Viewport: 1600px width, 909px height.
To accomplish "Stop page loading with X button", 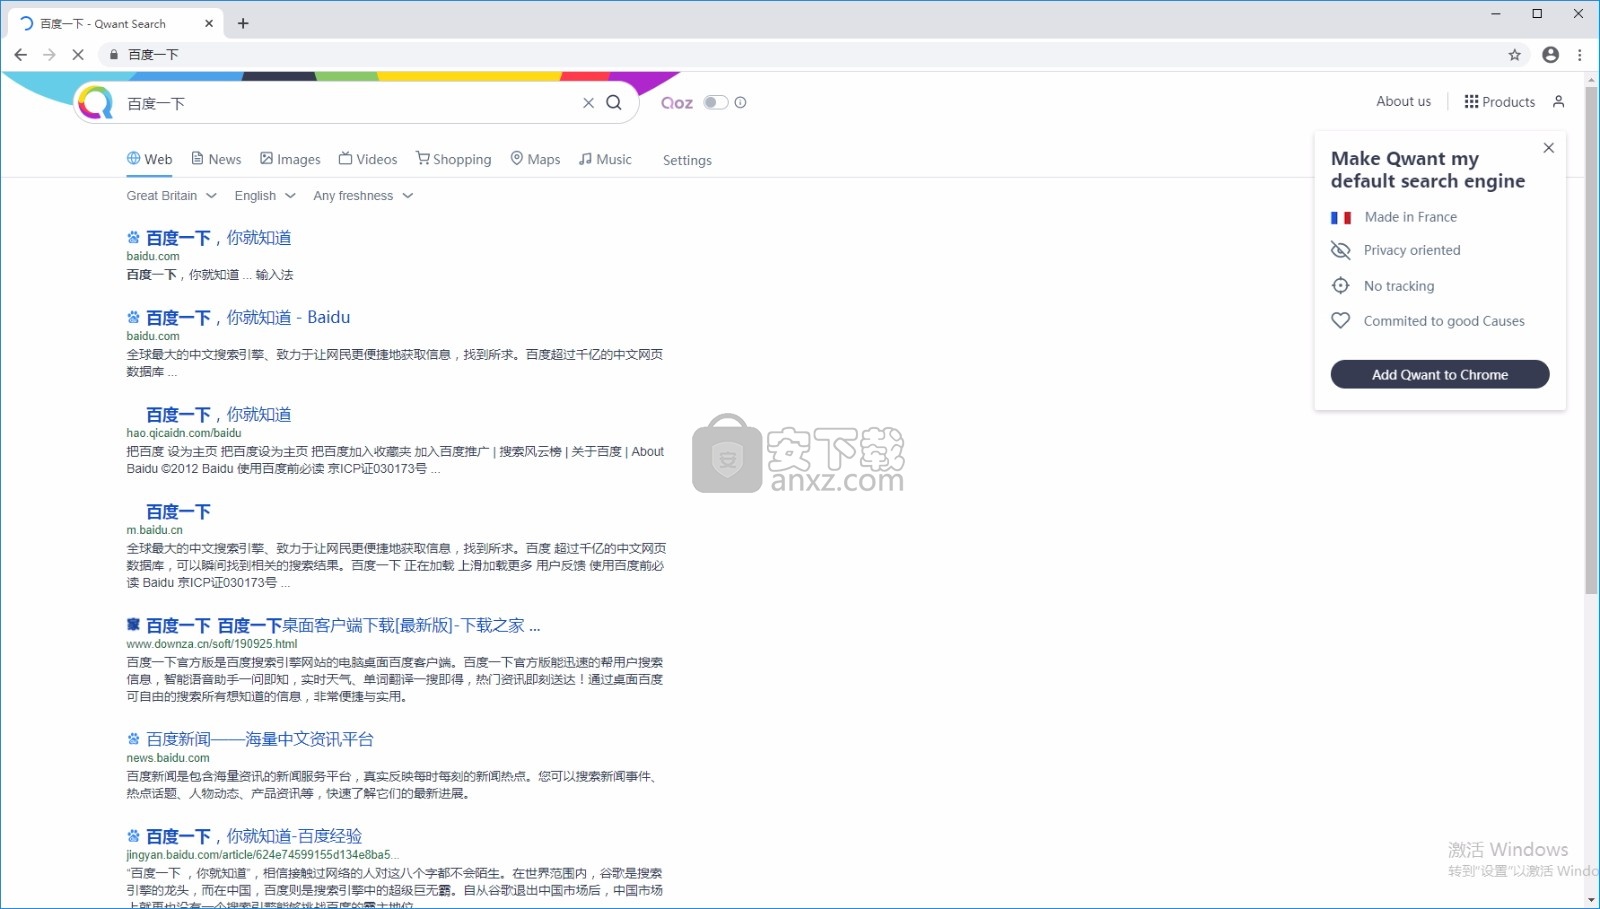I will click(78, 55).
